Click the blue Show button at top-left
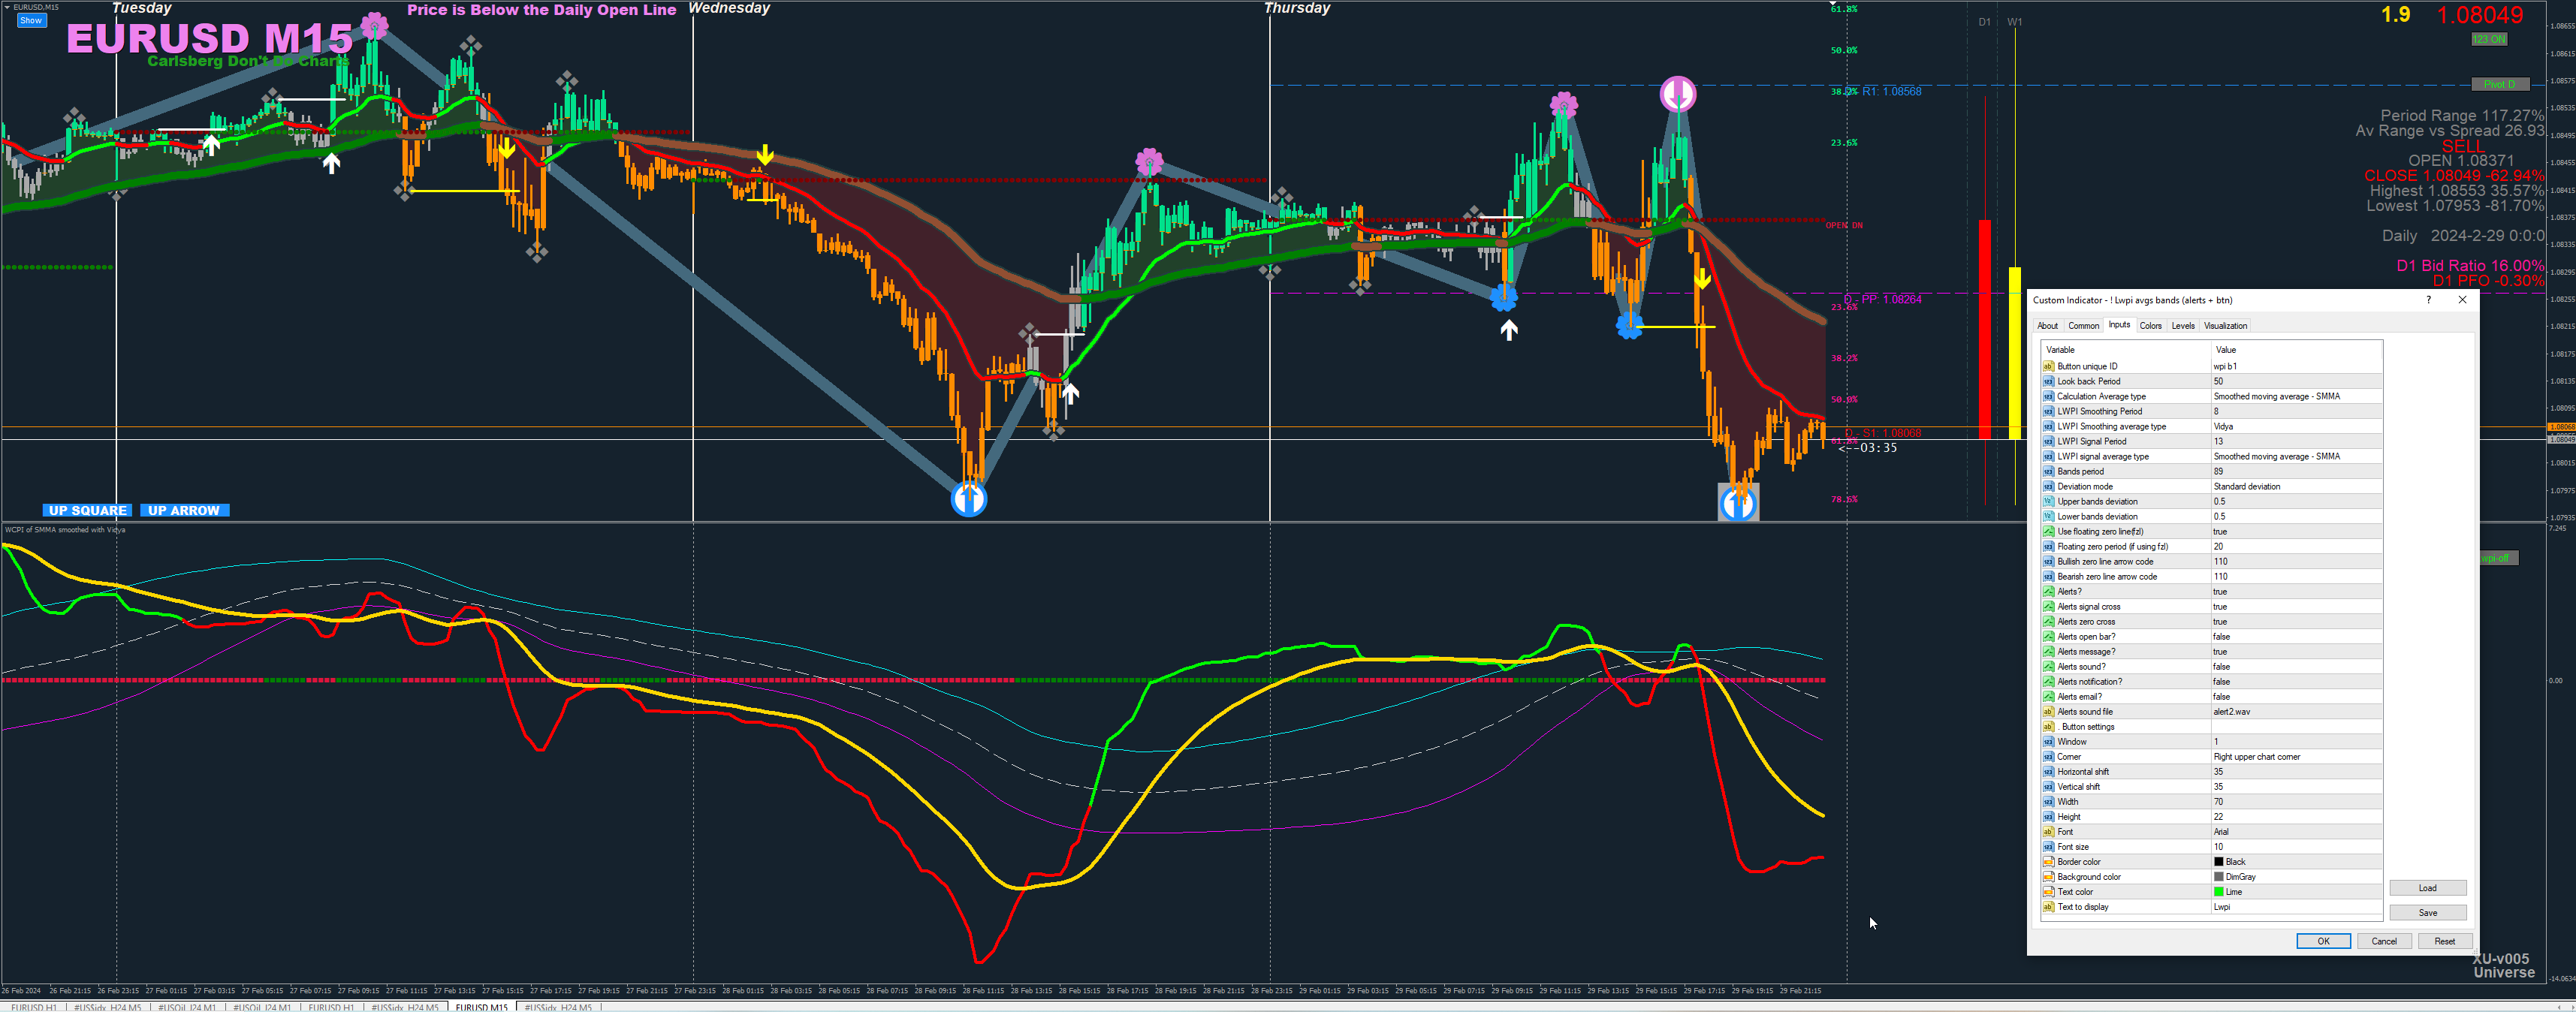Viewport: 2576px width, 1012px height. pos(31,20)
